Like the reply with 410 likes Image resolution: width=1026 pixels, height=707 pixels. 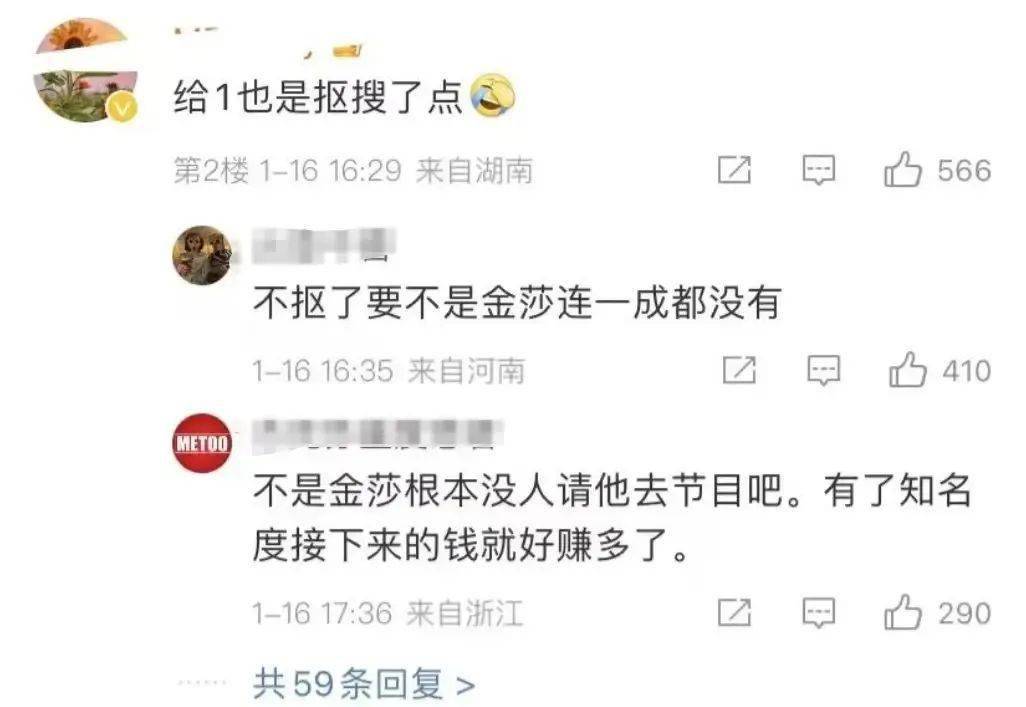[x=908, y=370]
